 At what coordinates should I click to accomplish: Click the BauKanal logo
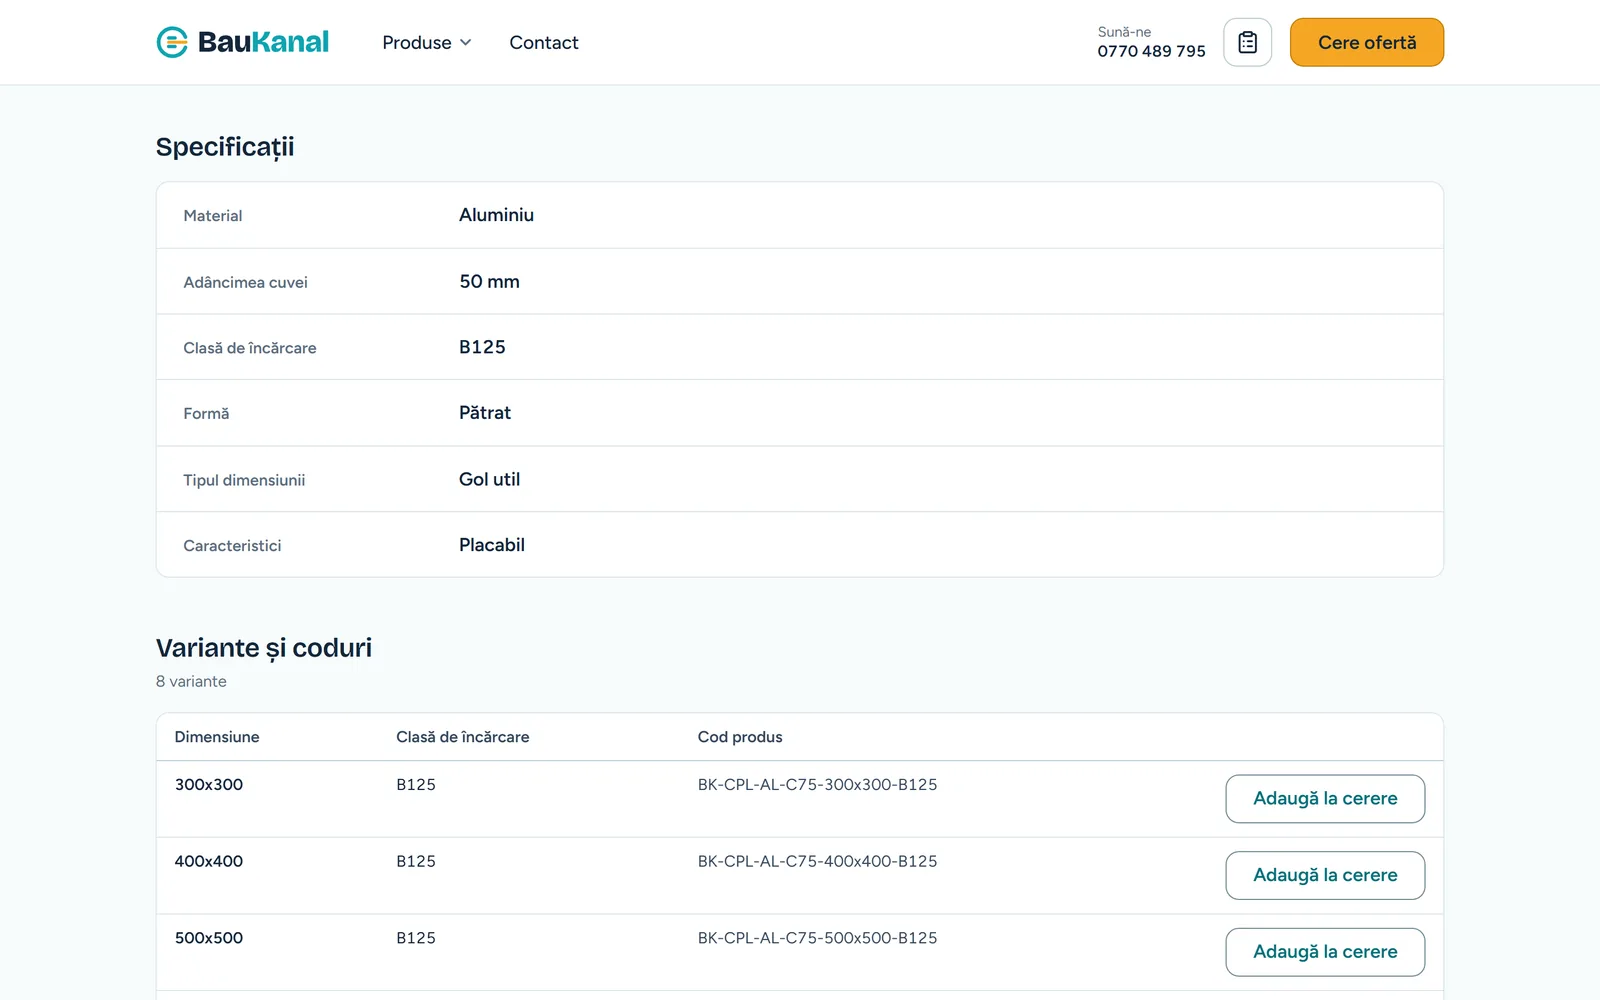point(243,42)
